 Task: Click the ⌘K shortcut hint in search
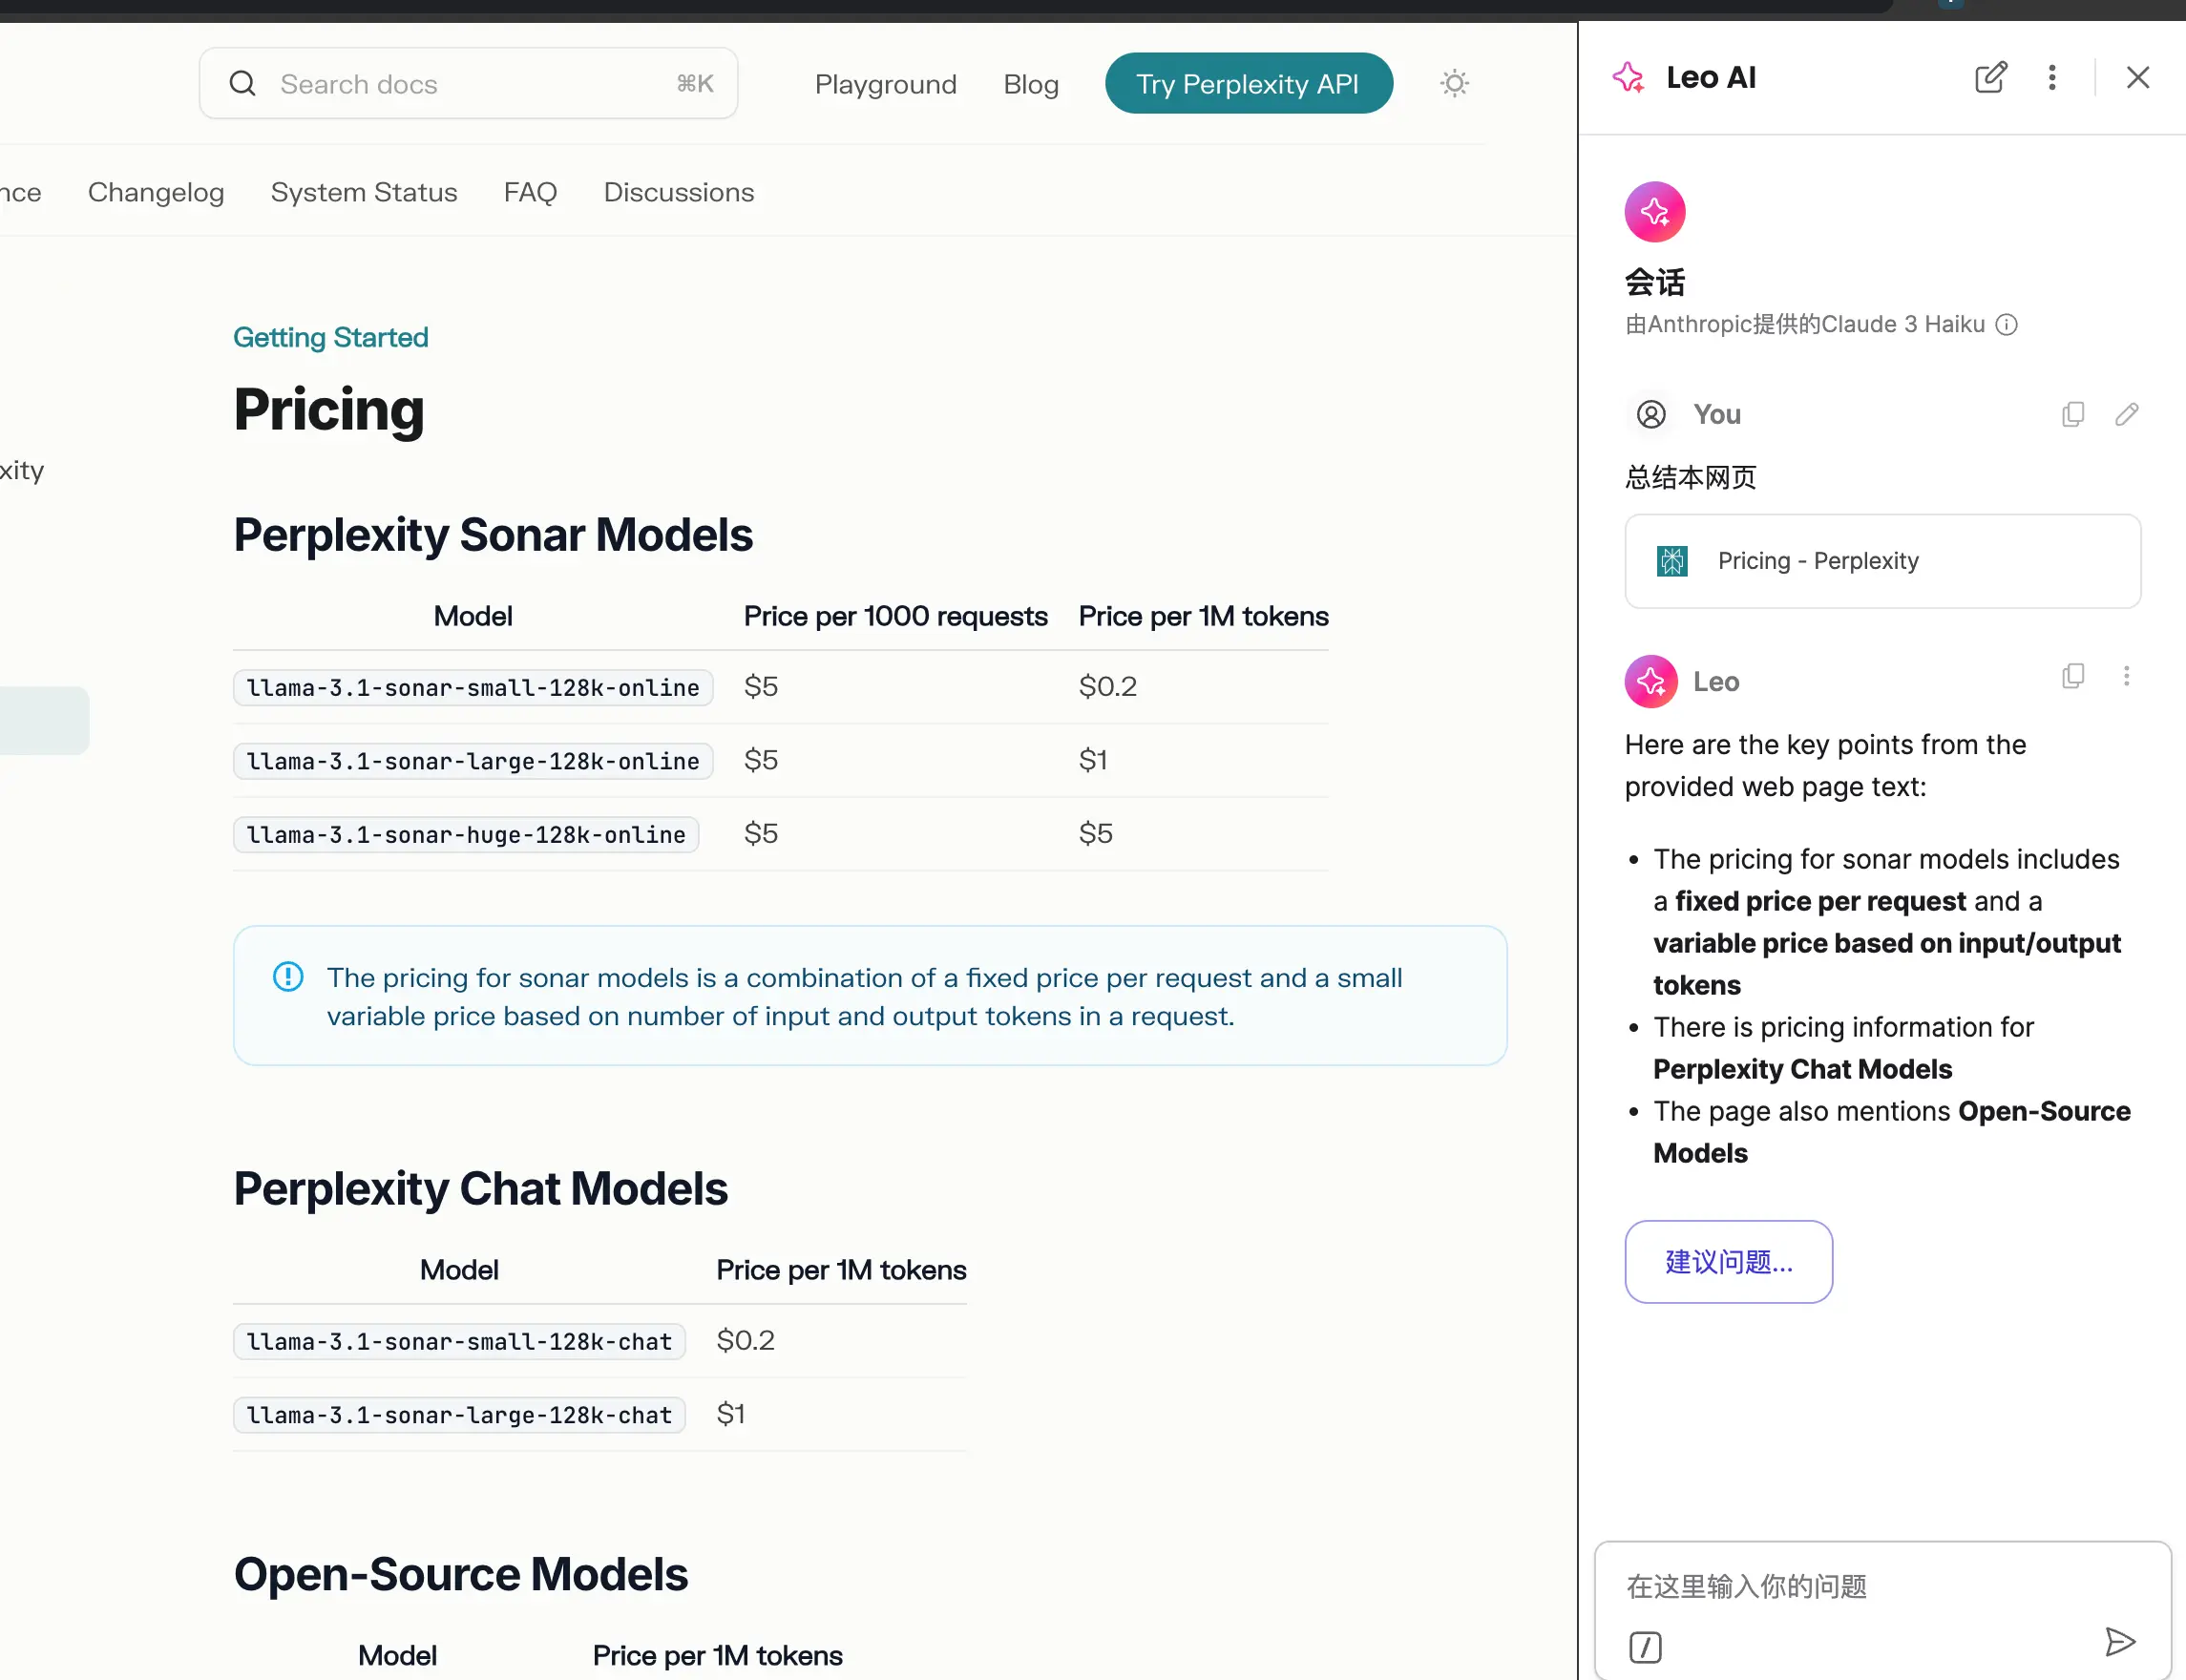click(x=695, y=83)
